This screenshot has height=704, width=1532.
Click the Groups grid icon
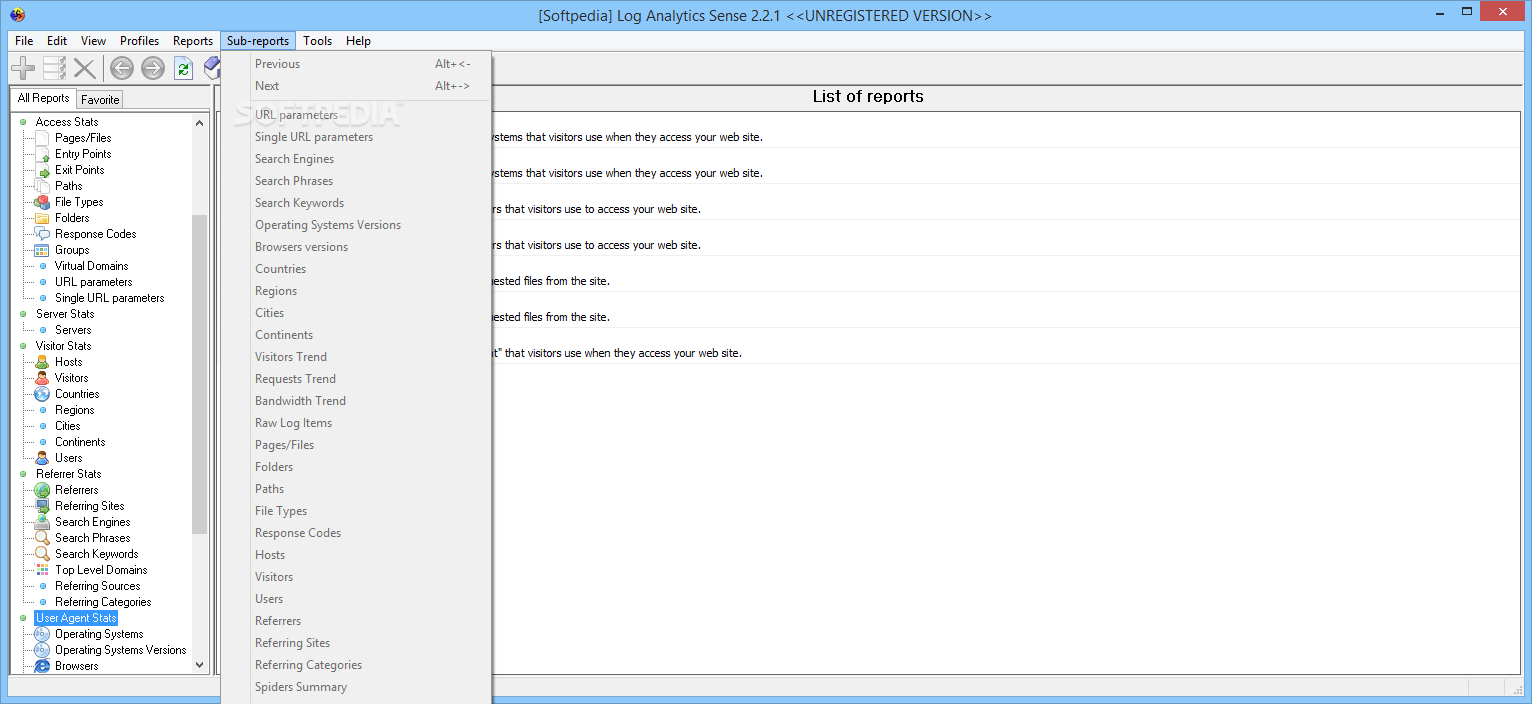tap(42, 250)
